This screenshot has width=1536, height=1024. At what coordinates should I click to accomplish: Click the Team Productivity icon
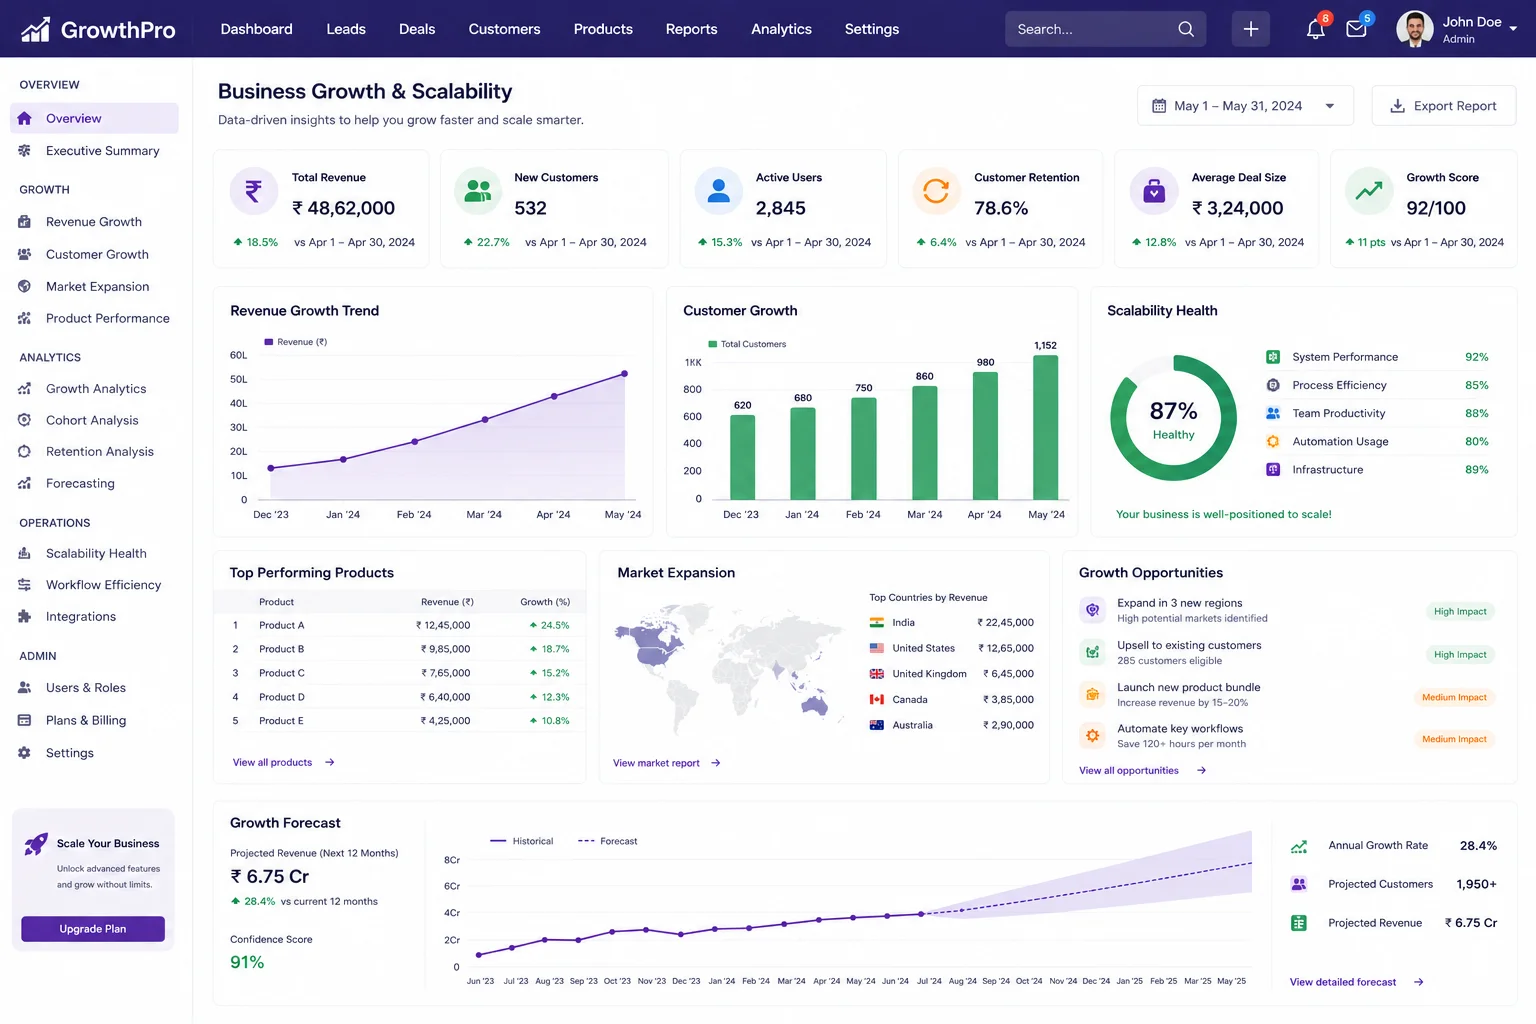pyautogui.click(x=1273, y=413)
